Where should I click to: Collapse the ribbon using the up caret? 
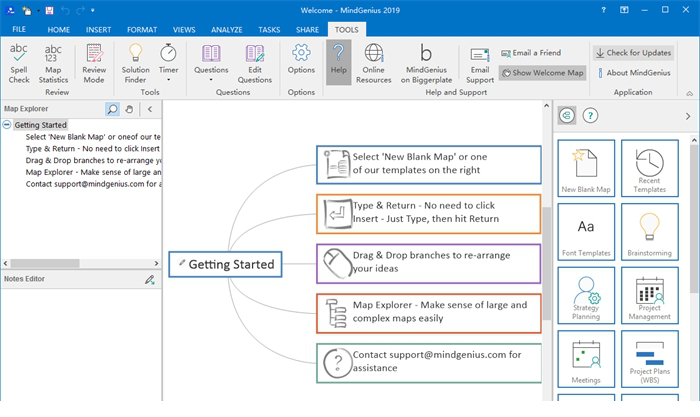[x=690, y=93]
